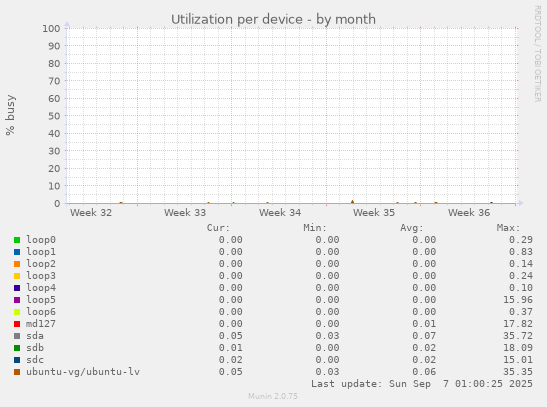Screen dimensions: 547x407
Task: Click the loop0 green legend swatch
Action: pos(17,240)
